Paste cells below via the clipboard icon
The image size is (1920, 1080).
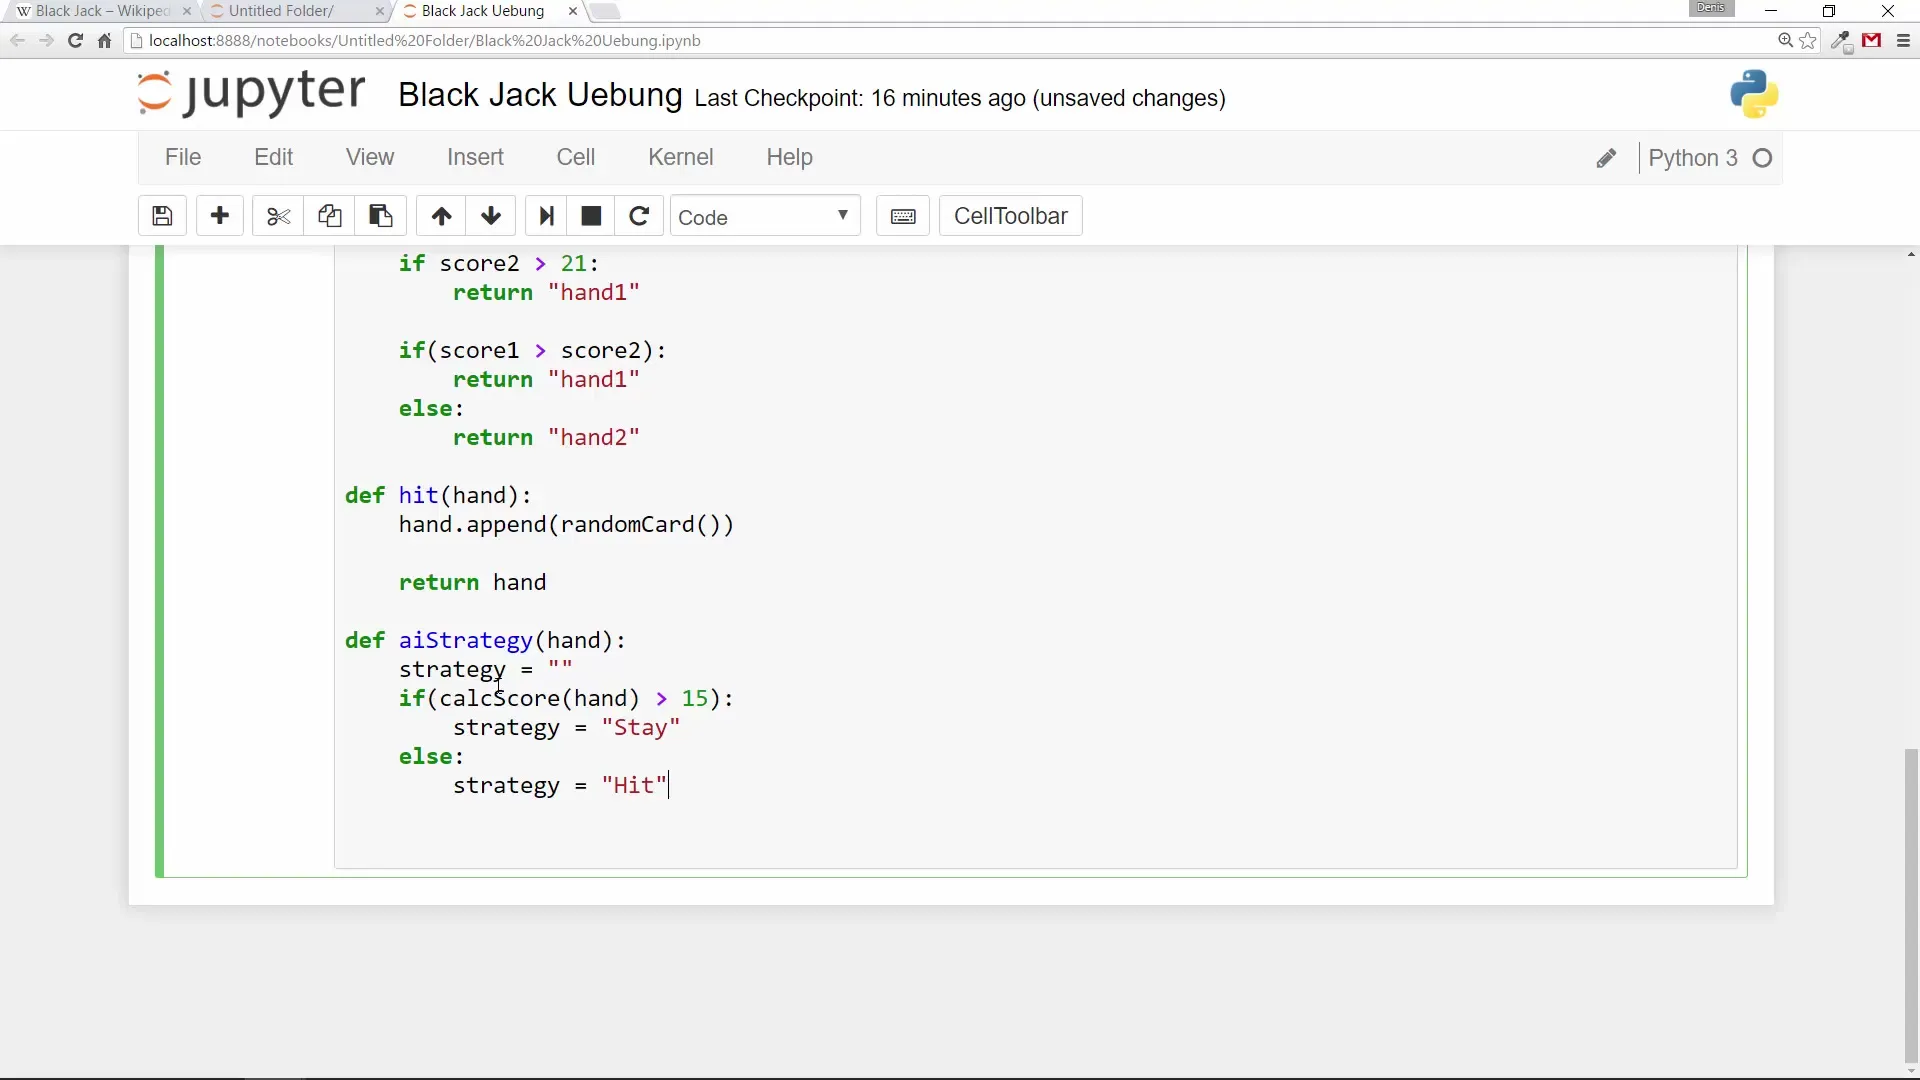coord(380,216)
